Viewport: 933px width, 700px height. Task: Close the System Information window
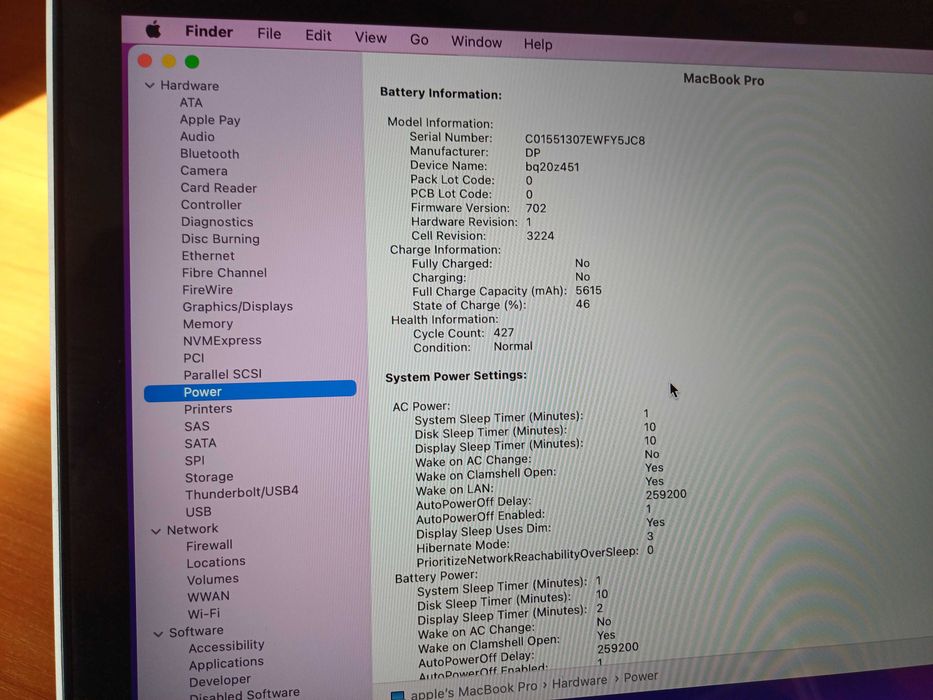(145, 60)
